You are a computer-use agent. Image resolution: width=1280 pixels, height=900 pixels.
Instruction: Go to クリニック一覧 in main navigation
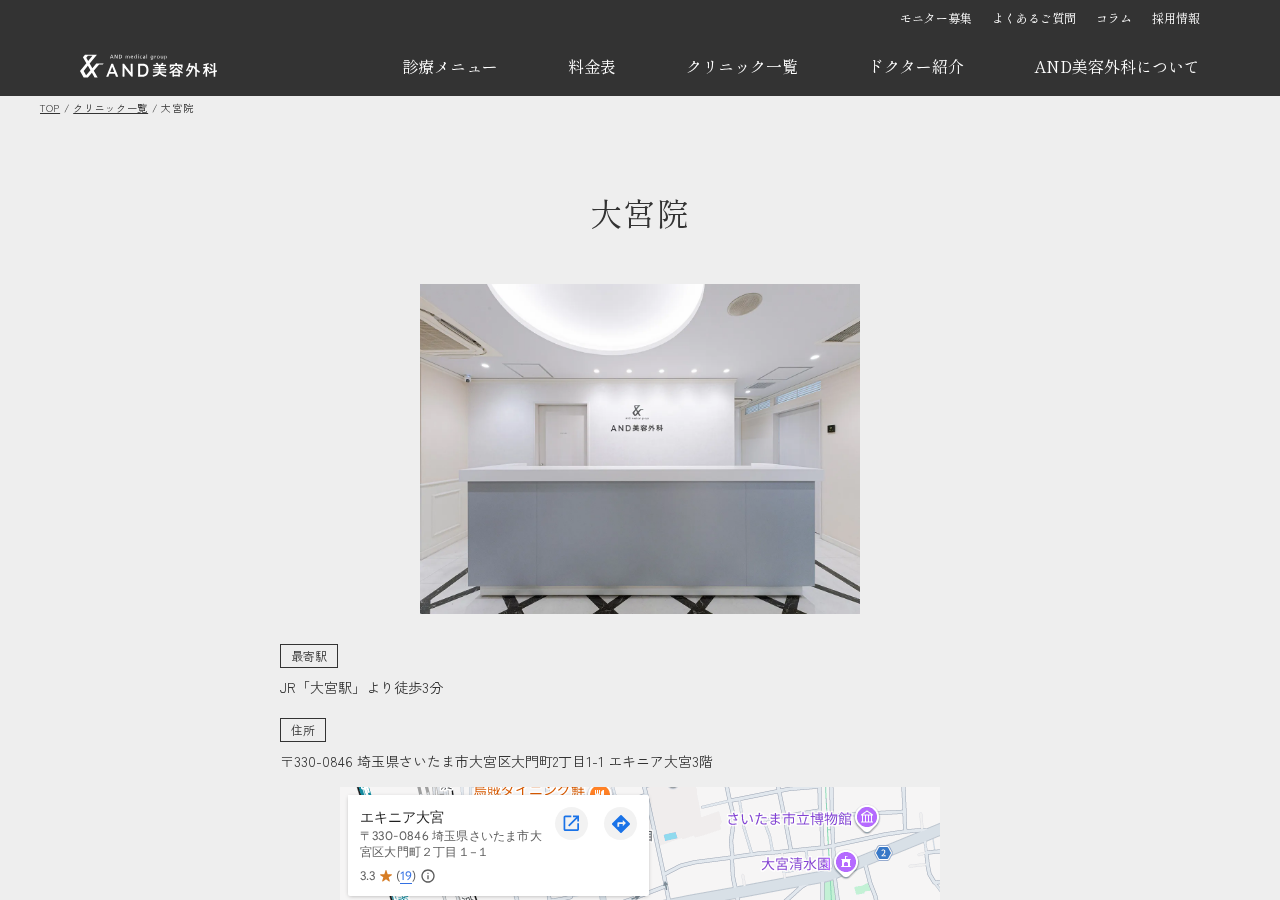click(742, 67)
